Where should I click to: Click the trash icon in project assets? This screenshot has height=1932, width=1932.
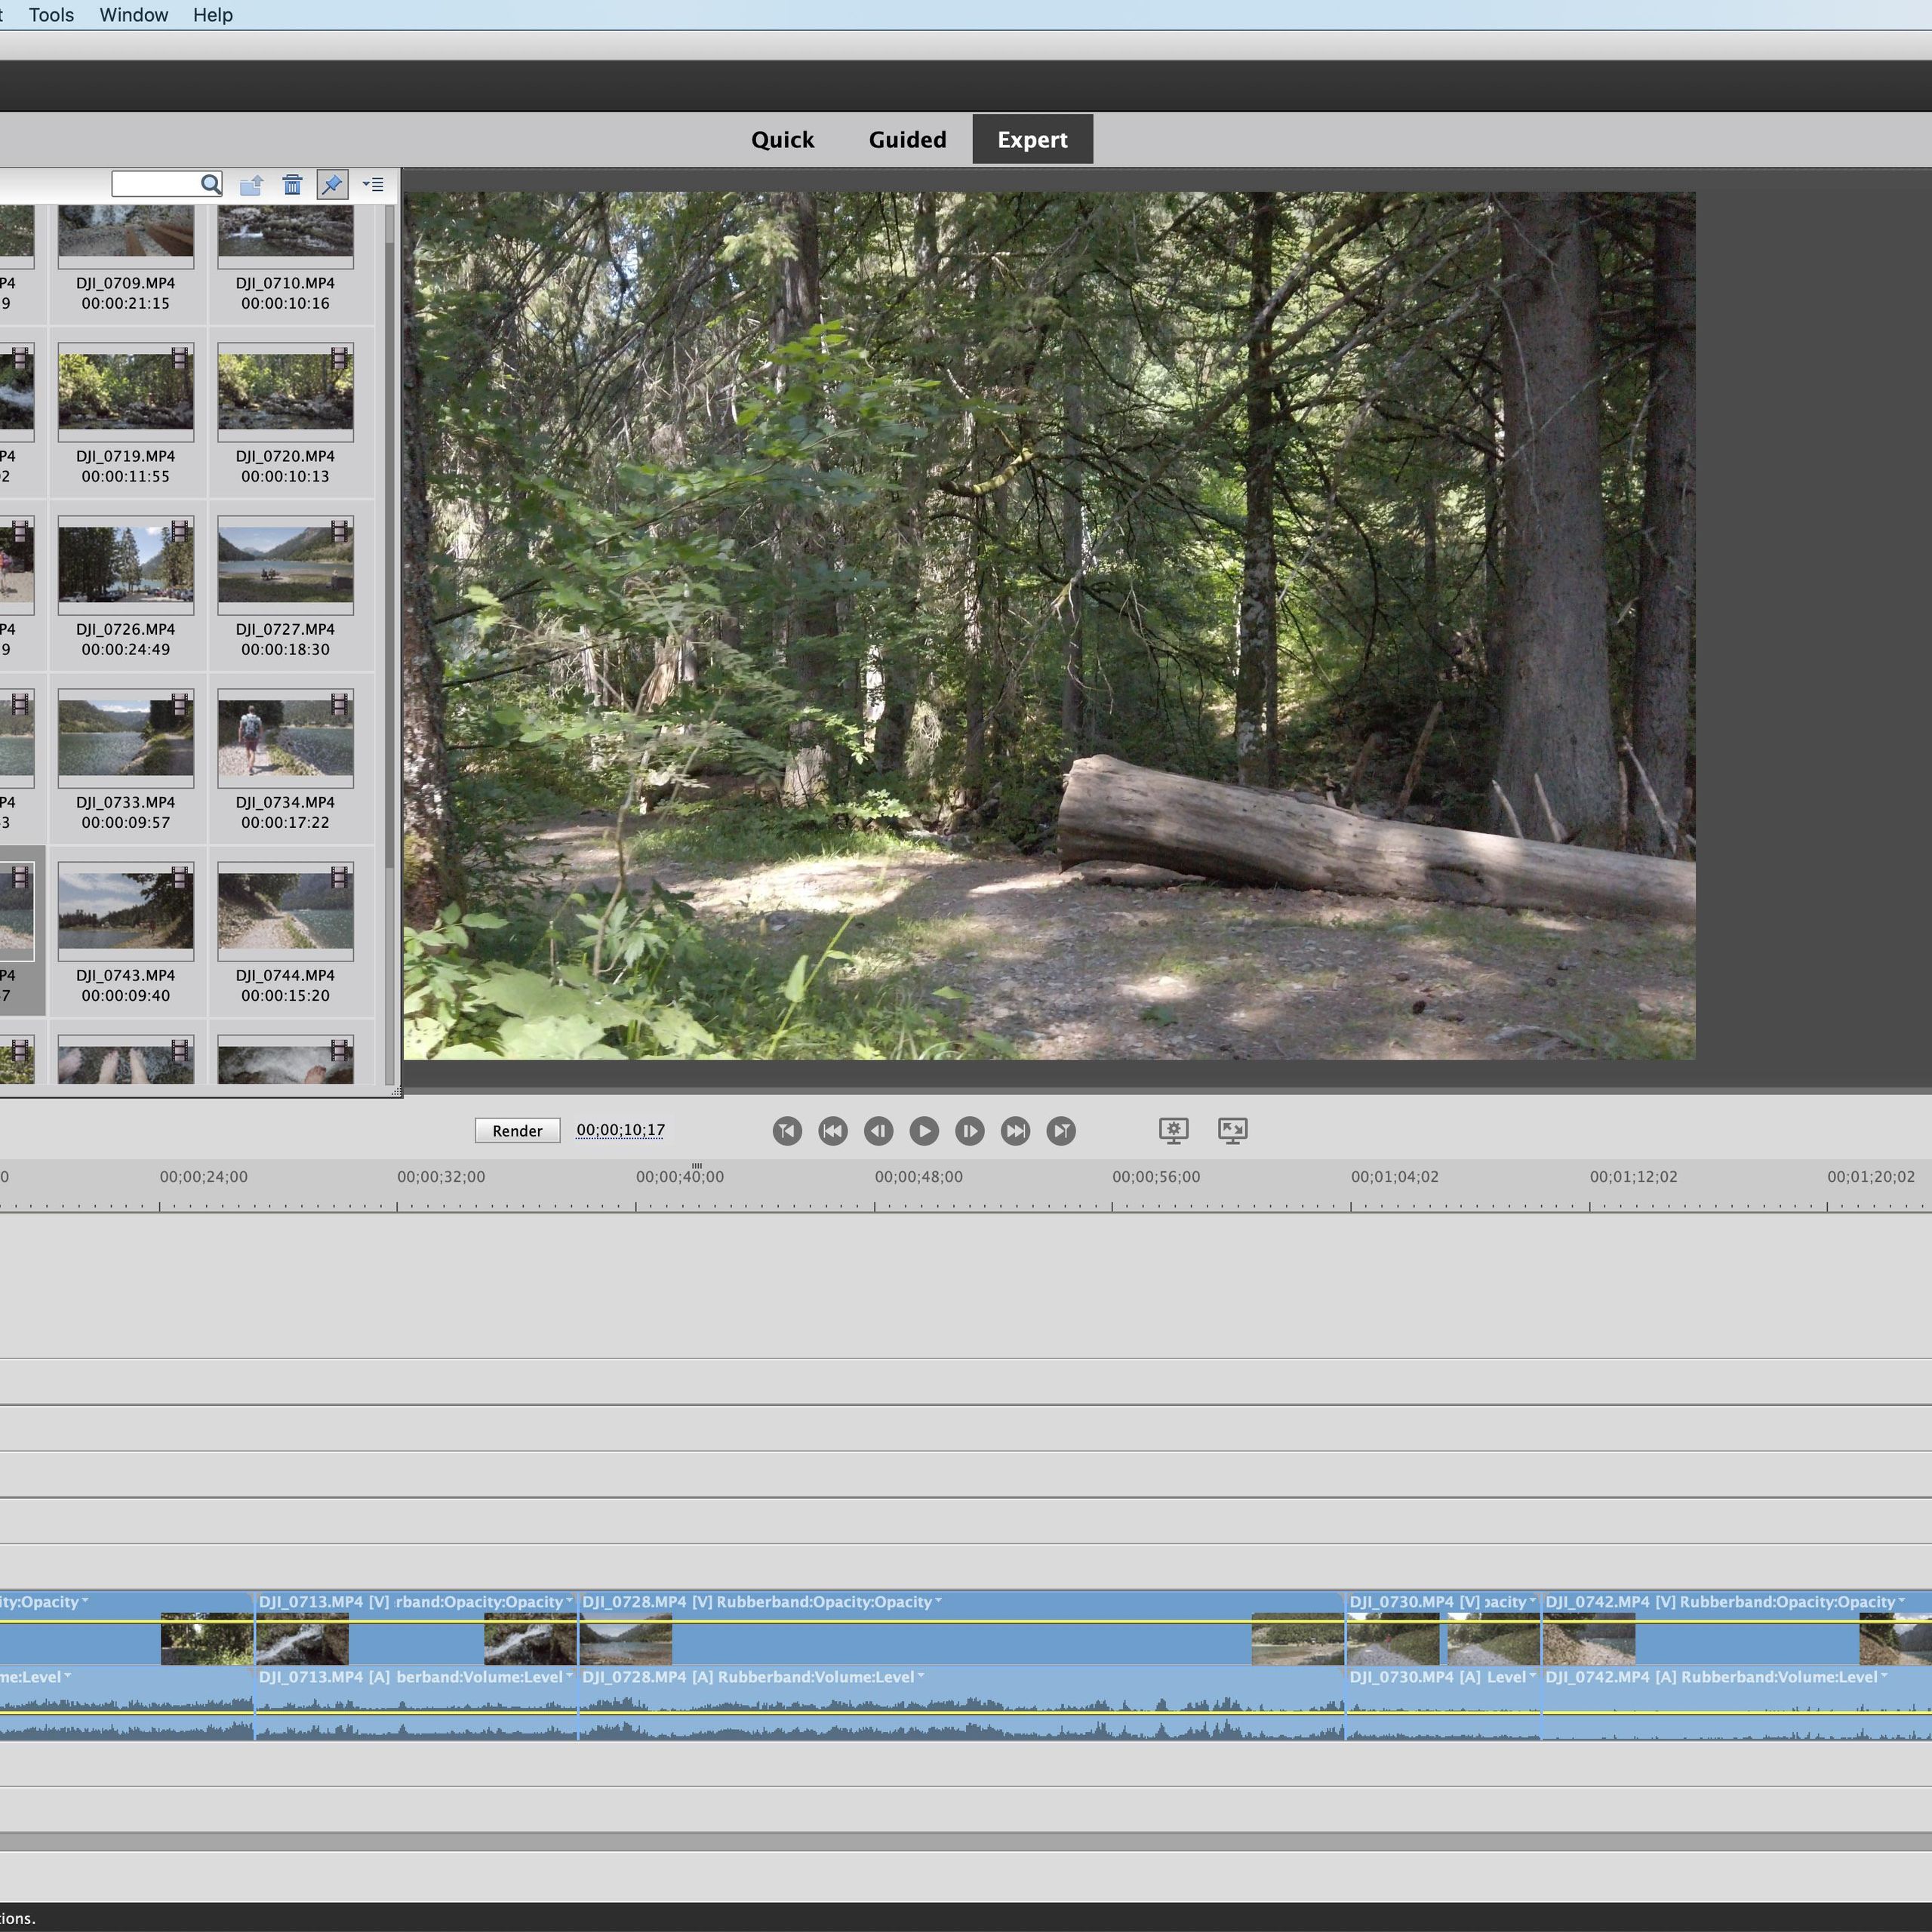292,184
